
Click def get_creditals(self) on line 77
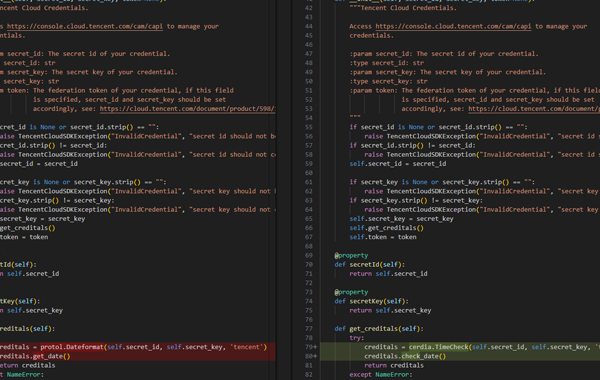(x=379, y=329)
